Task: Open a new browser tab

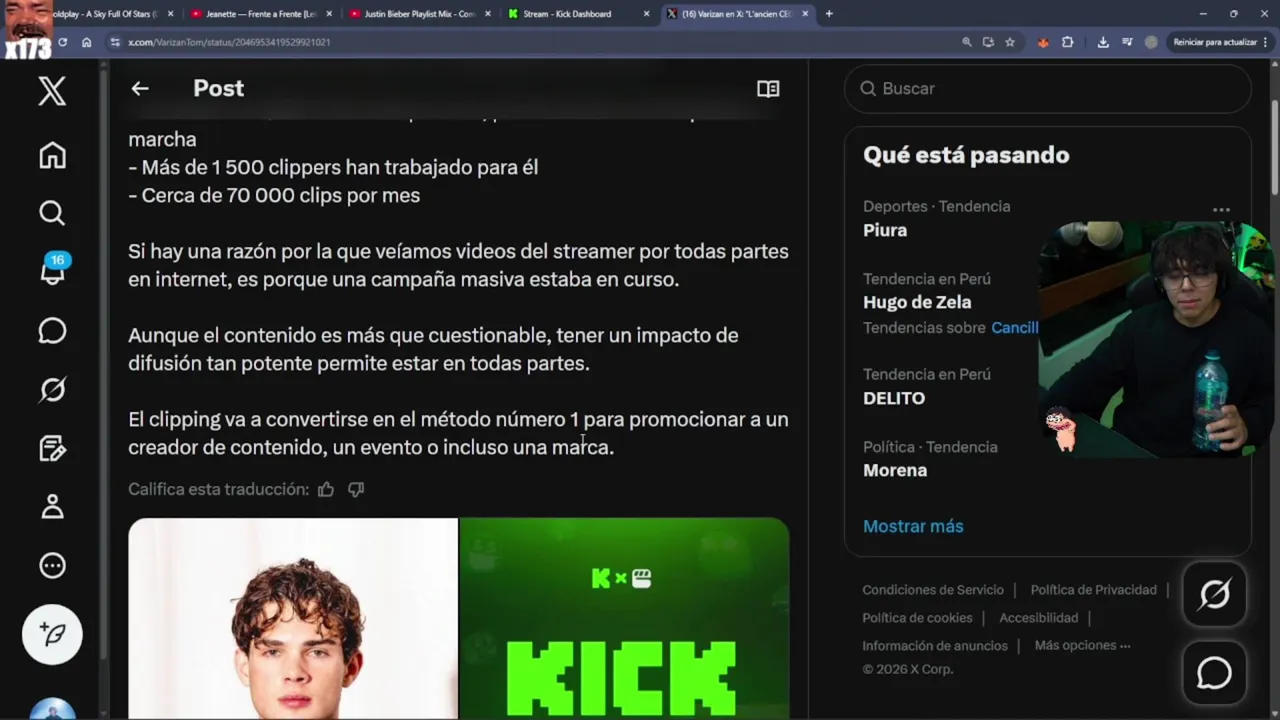Action: [829, 14]
